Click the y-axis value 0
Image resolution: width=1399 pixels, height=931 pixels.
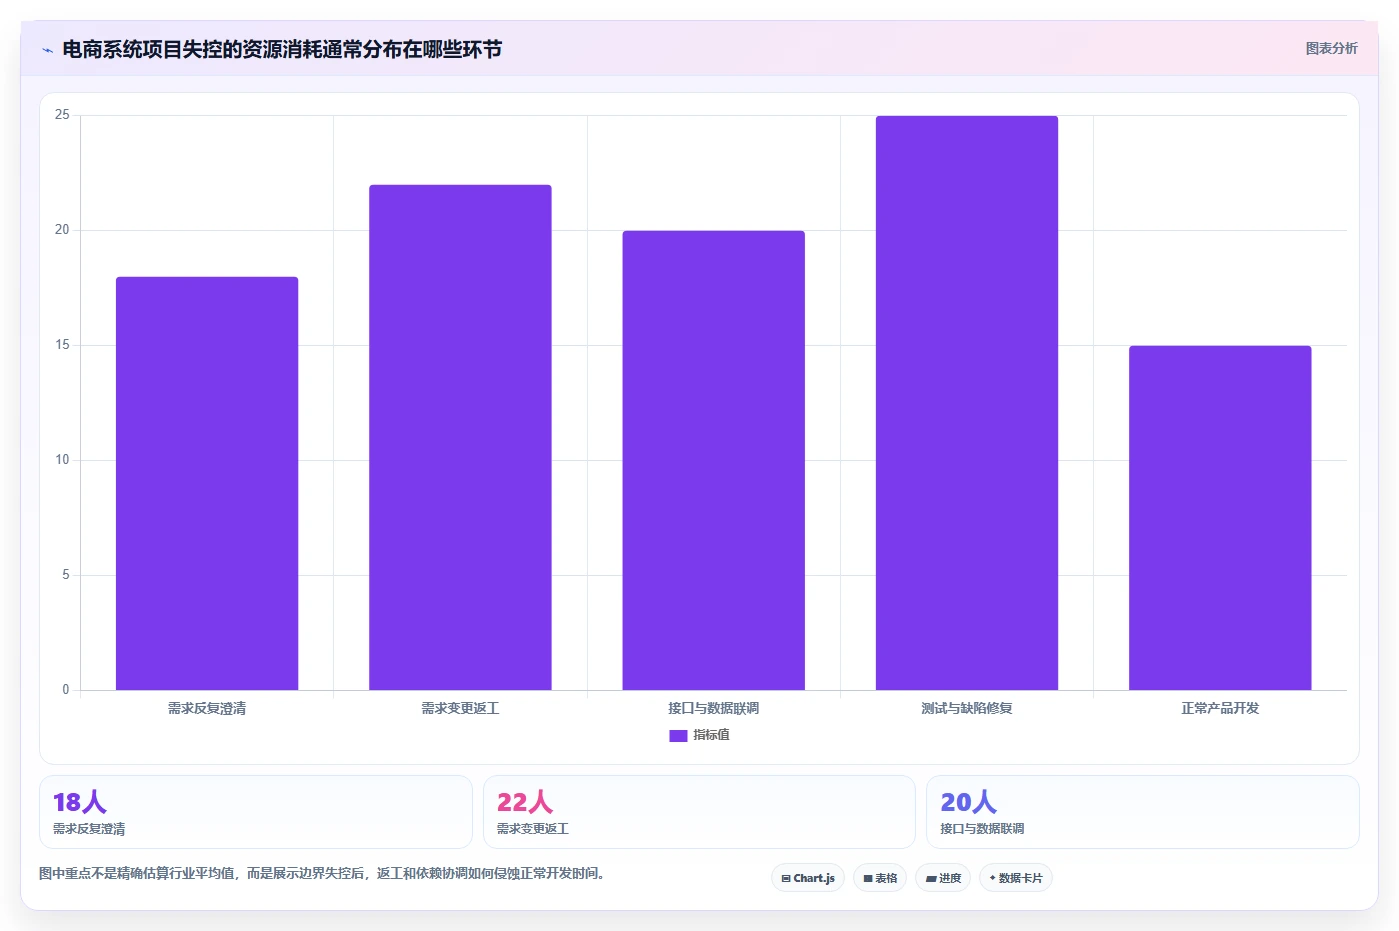[x=66, y=689]
